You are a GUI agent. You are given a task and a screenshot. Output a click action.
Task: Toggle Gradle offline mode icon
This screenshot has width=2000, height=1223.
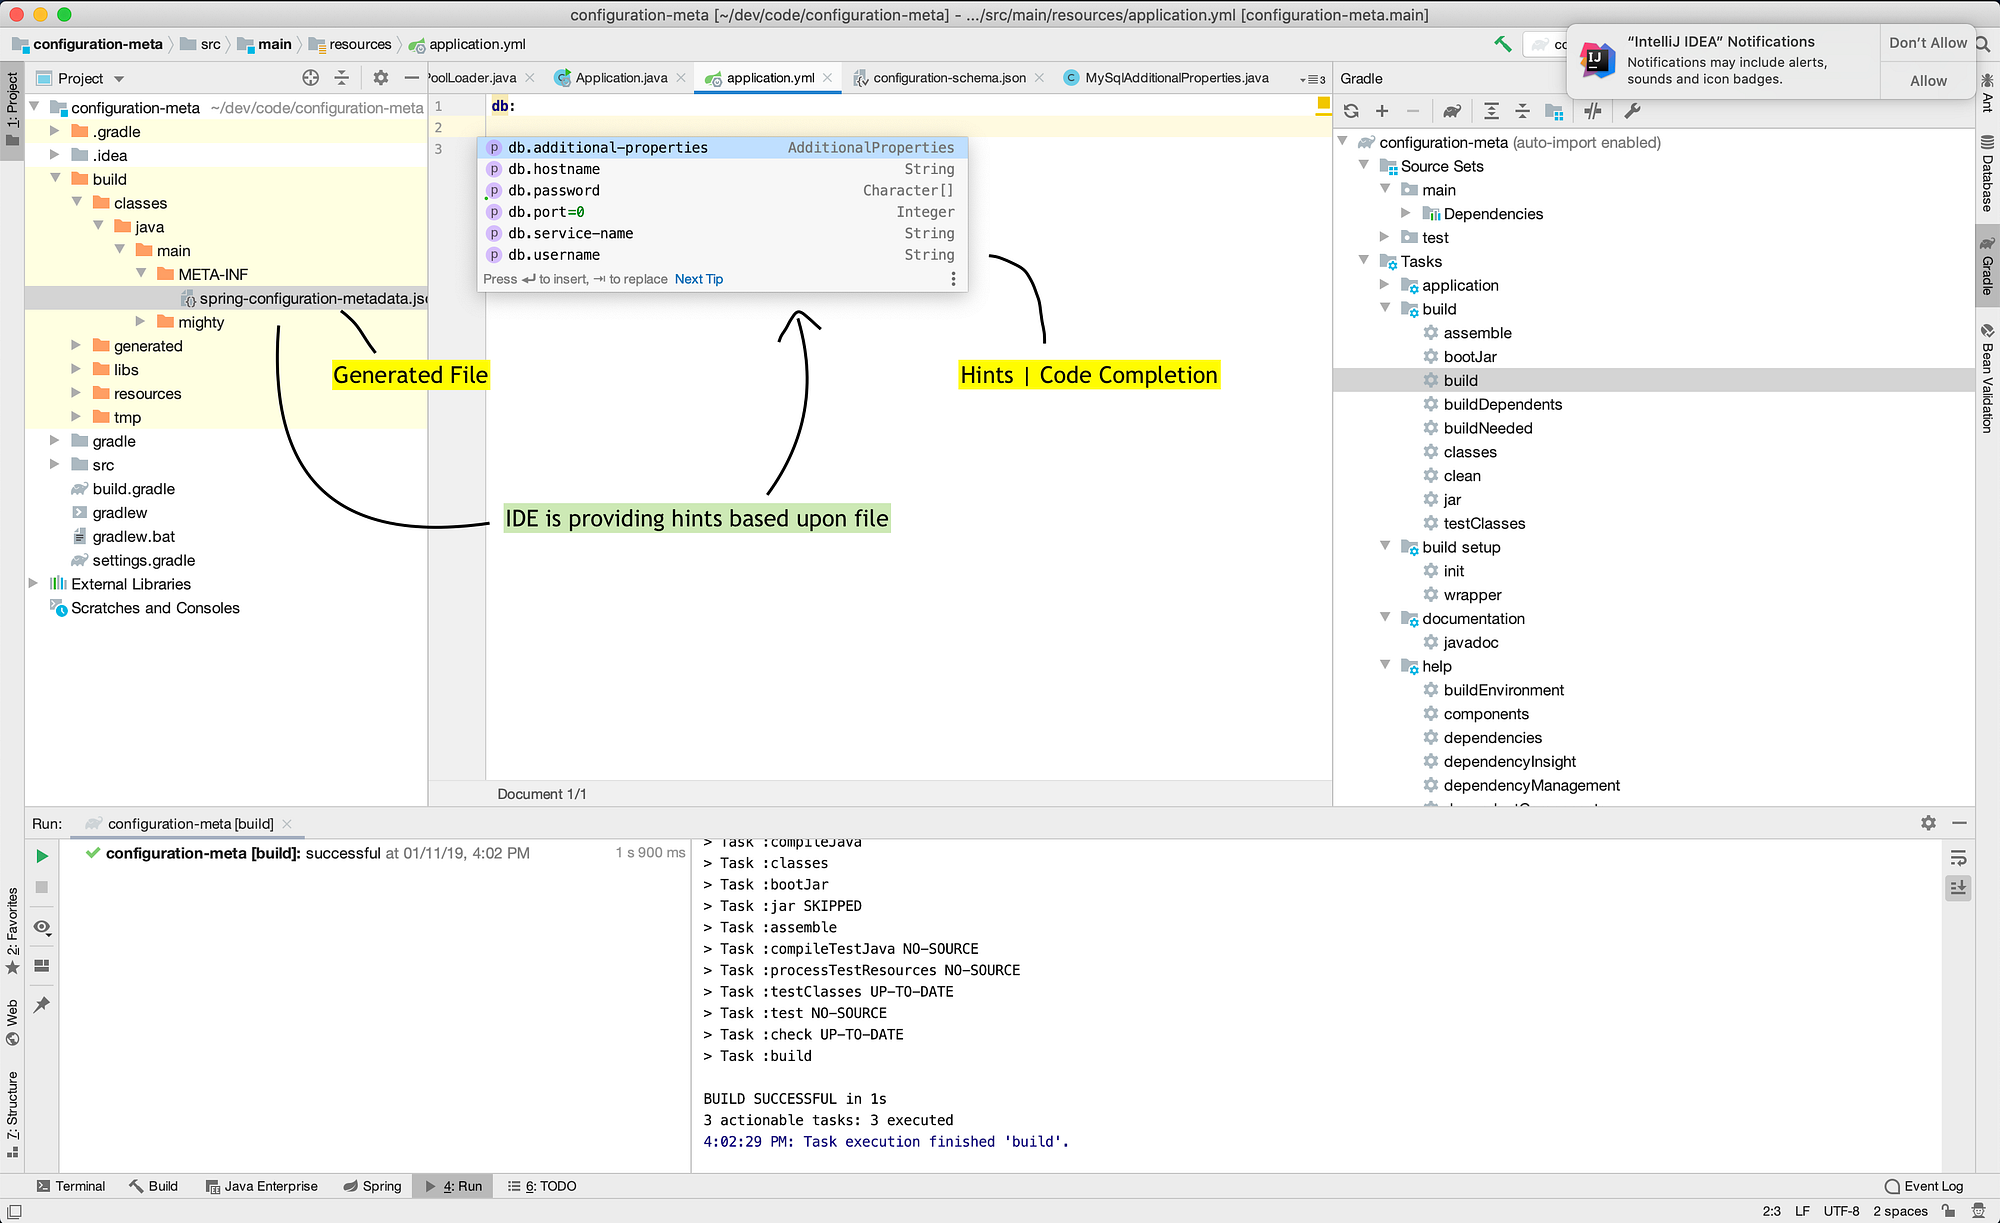pyautogui.click(x=1593, y=111)
